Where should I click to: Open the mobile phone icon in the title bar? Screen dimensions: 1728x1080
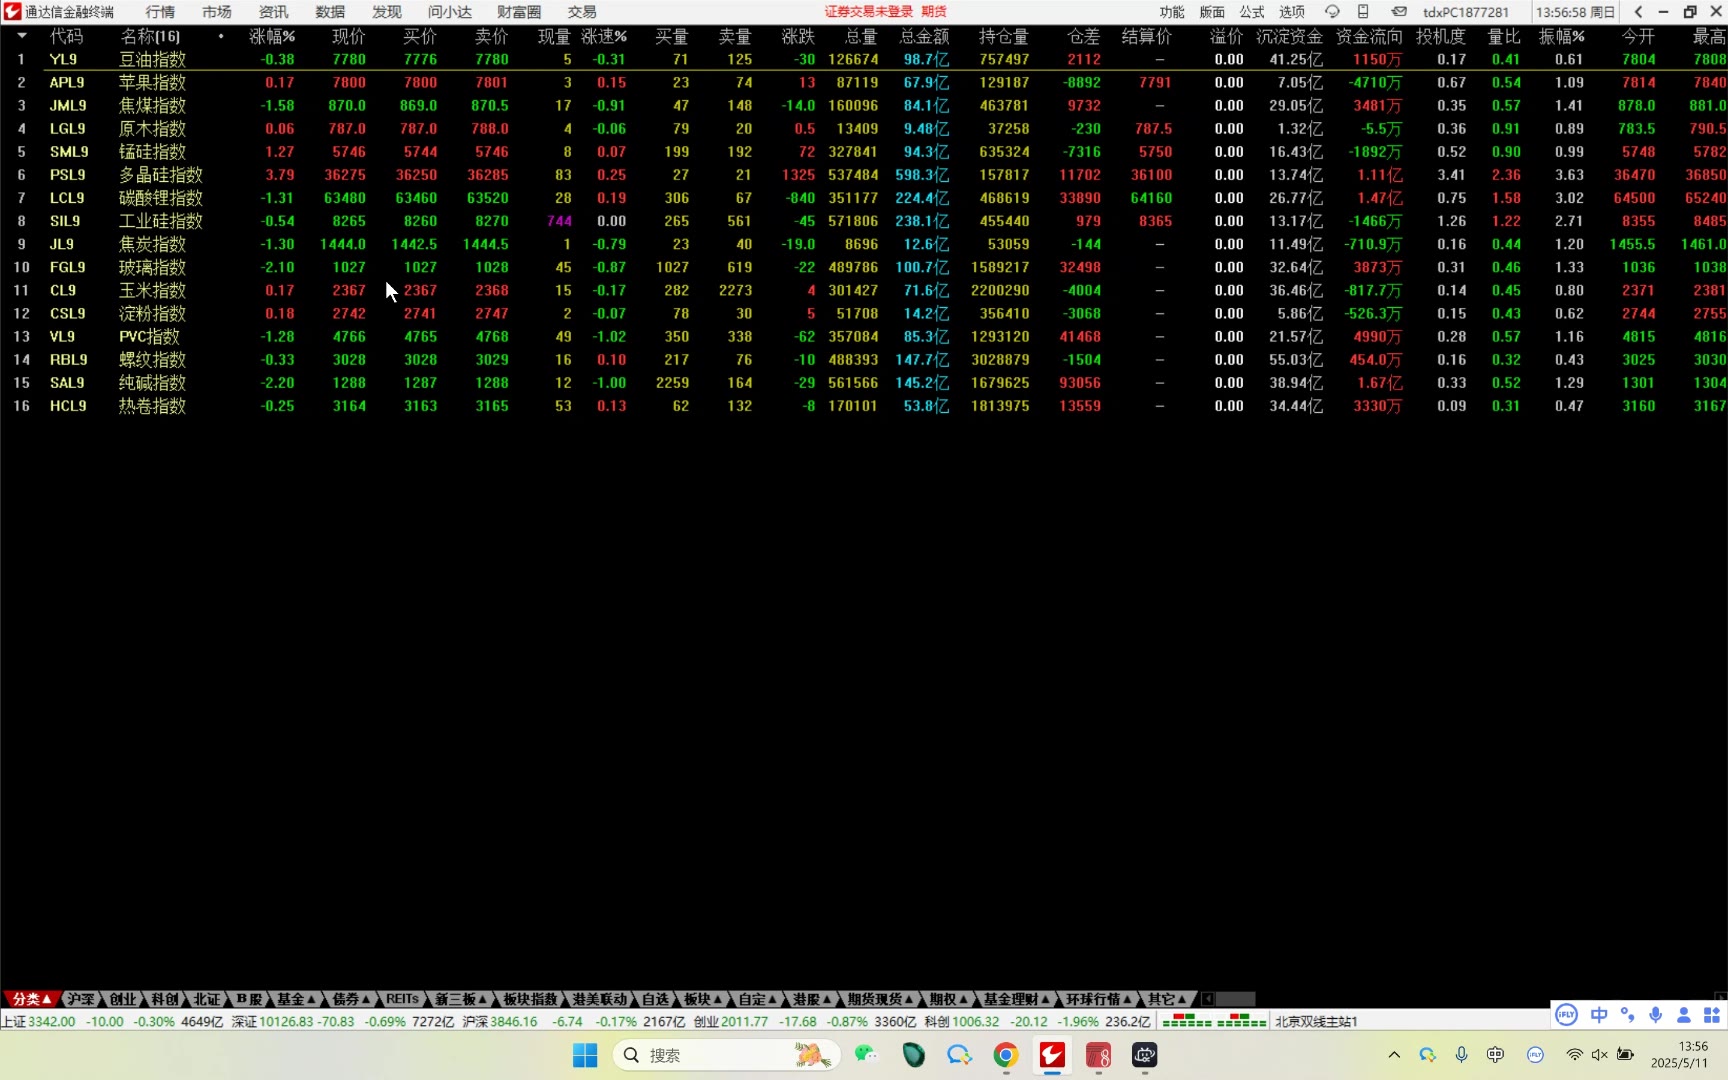click(1363, 11)
